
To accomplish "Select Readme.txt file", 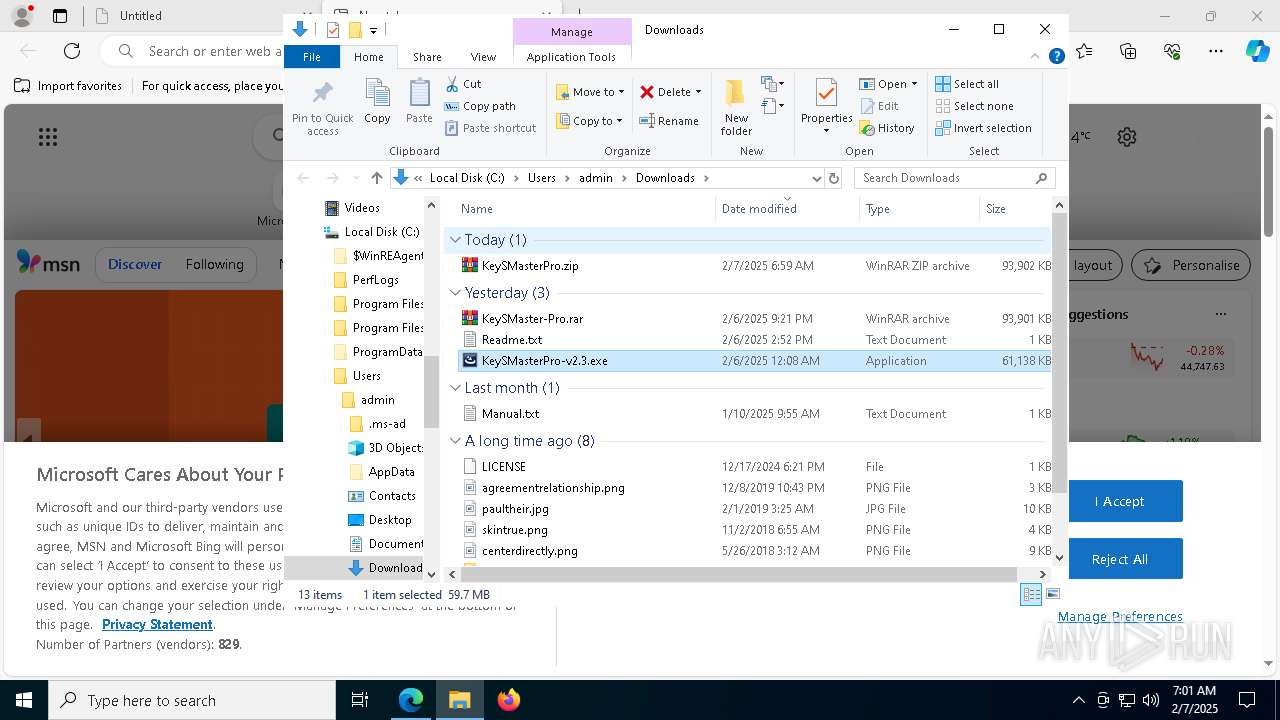I will pyautogui.click(x=512, y=340).
